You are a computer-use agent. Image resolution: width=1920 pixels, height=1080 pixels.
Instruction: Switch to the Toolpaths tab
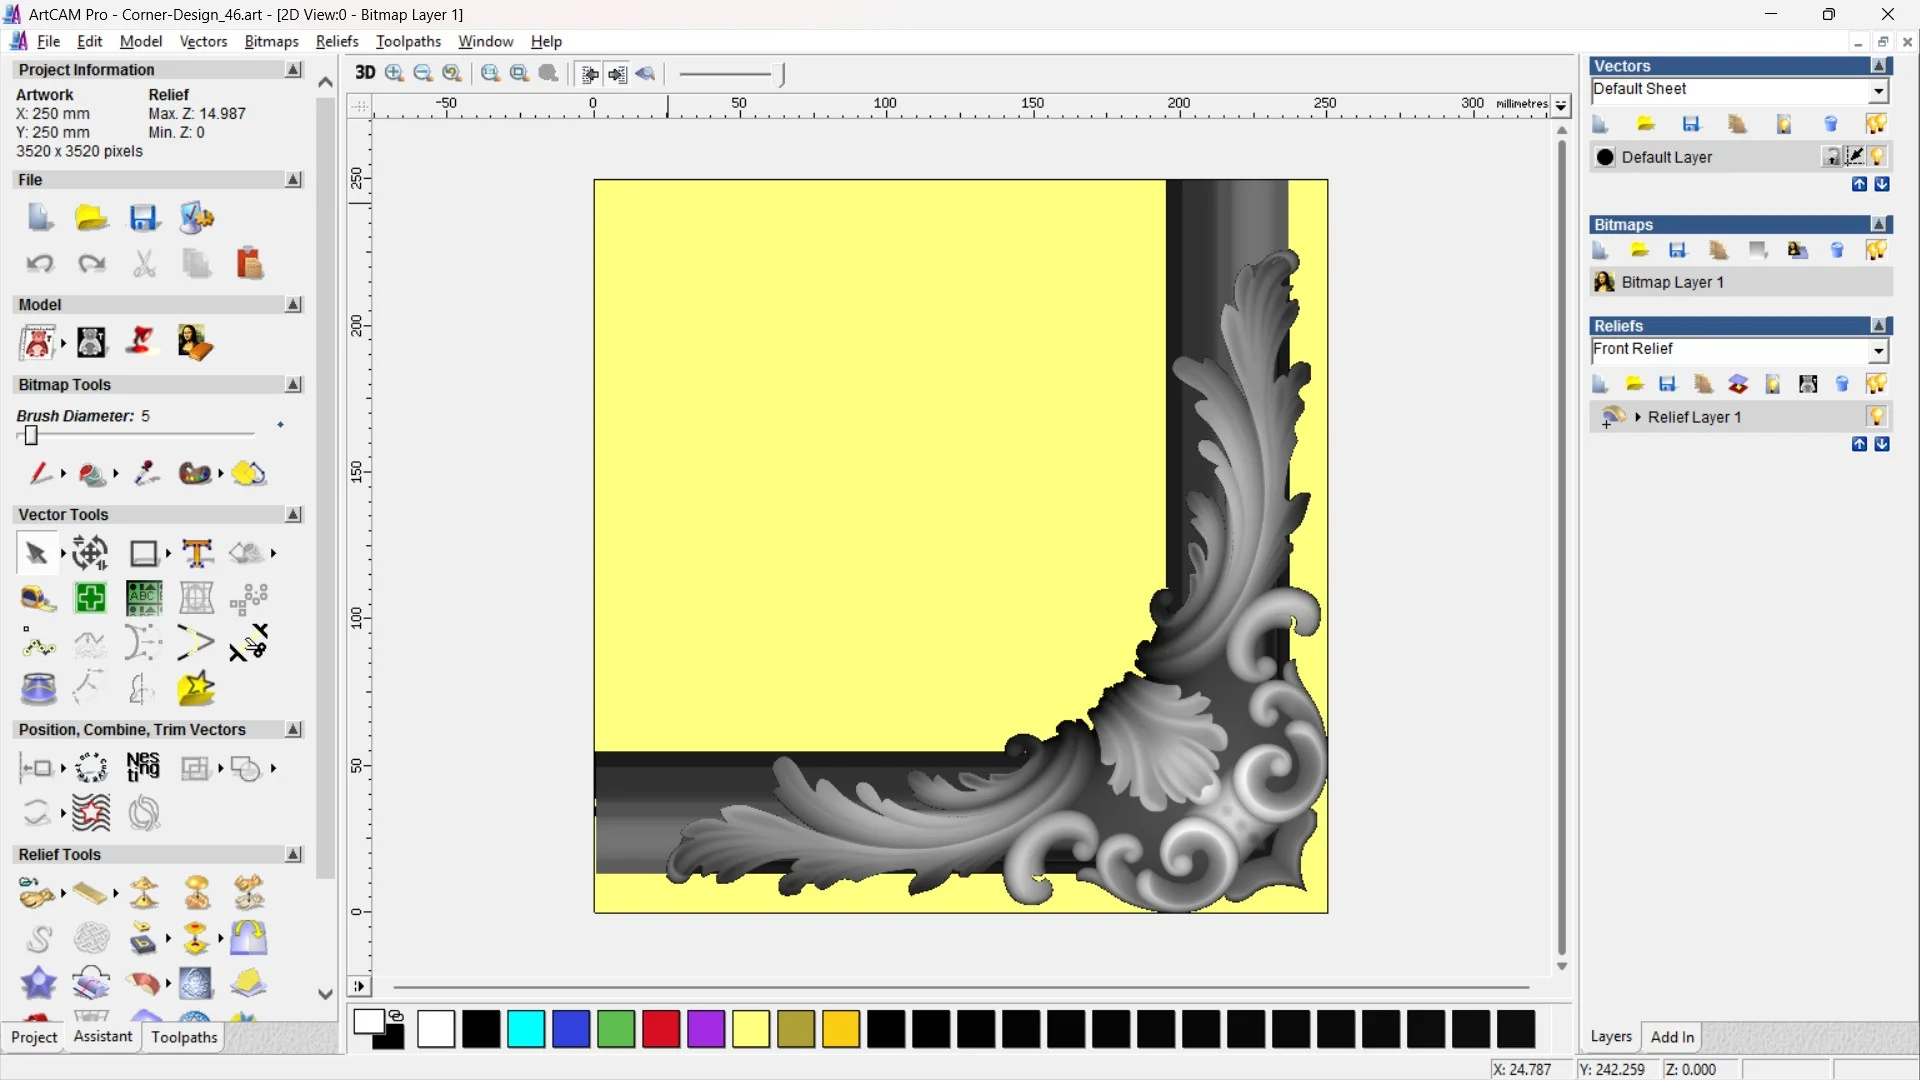click(x=183, y=1038)
